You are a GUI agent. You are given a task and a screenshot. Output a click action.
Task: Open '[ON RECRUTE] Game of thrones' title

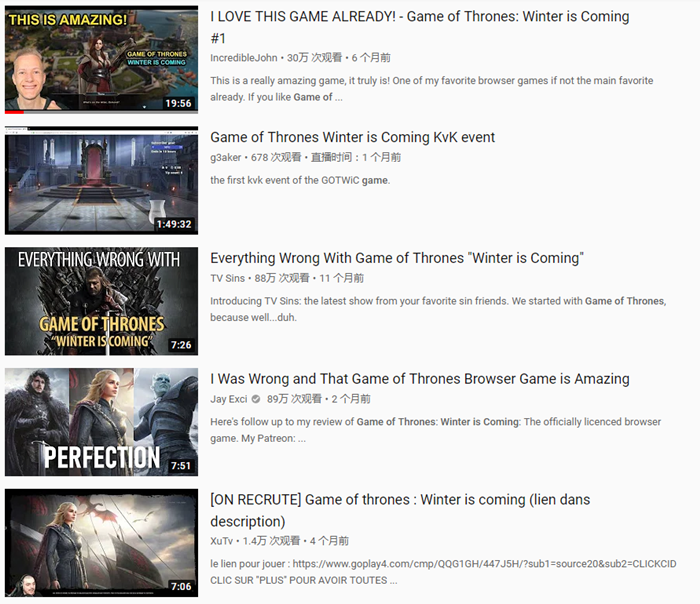[x=400, y=510]
